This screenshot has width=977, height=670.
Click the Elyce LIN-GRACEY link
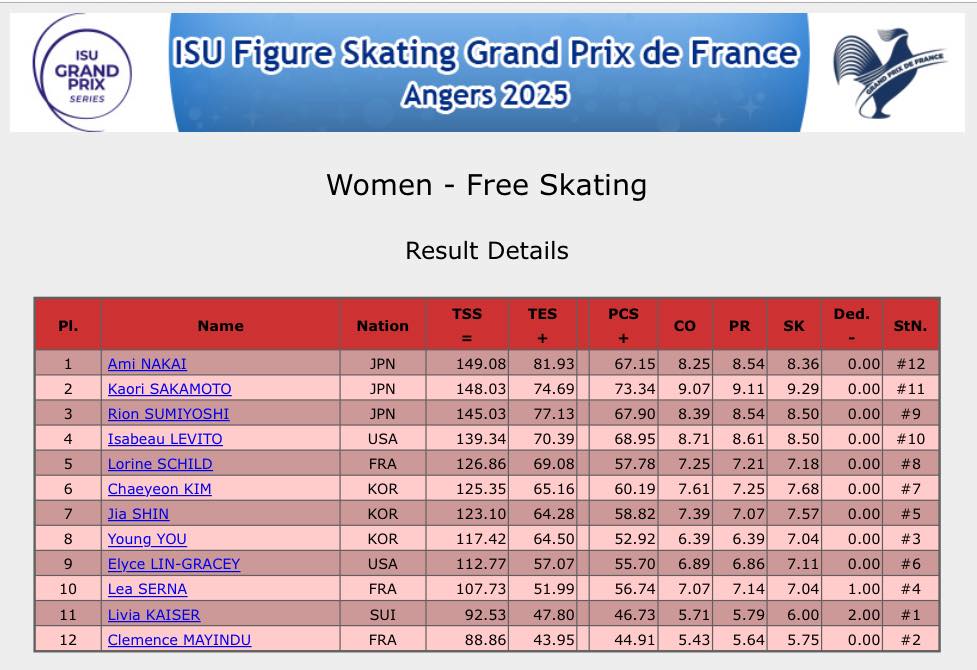click(x=174, y=564)
